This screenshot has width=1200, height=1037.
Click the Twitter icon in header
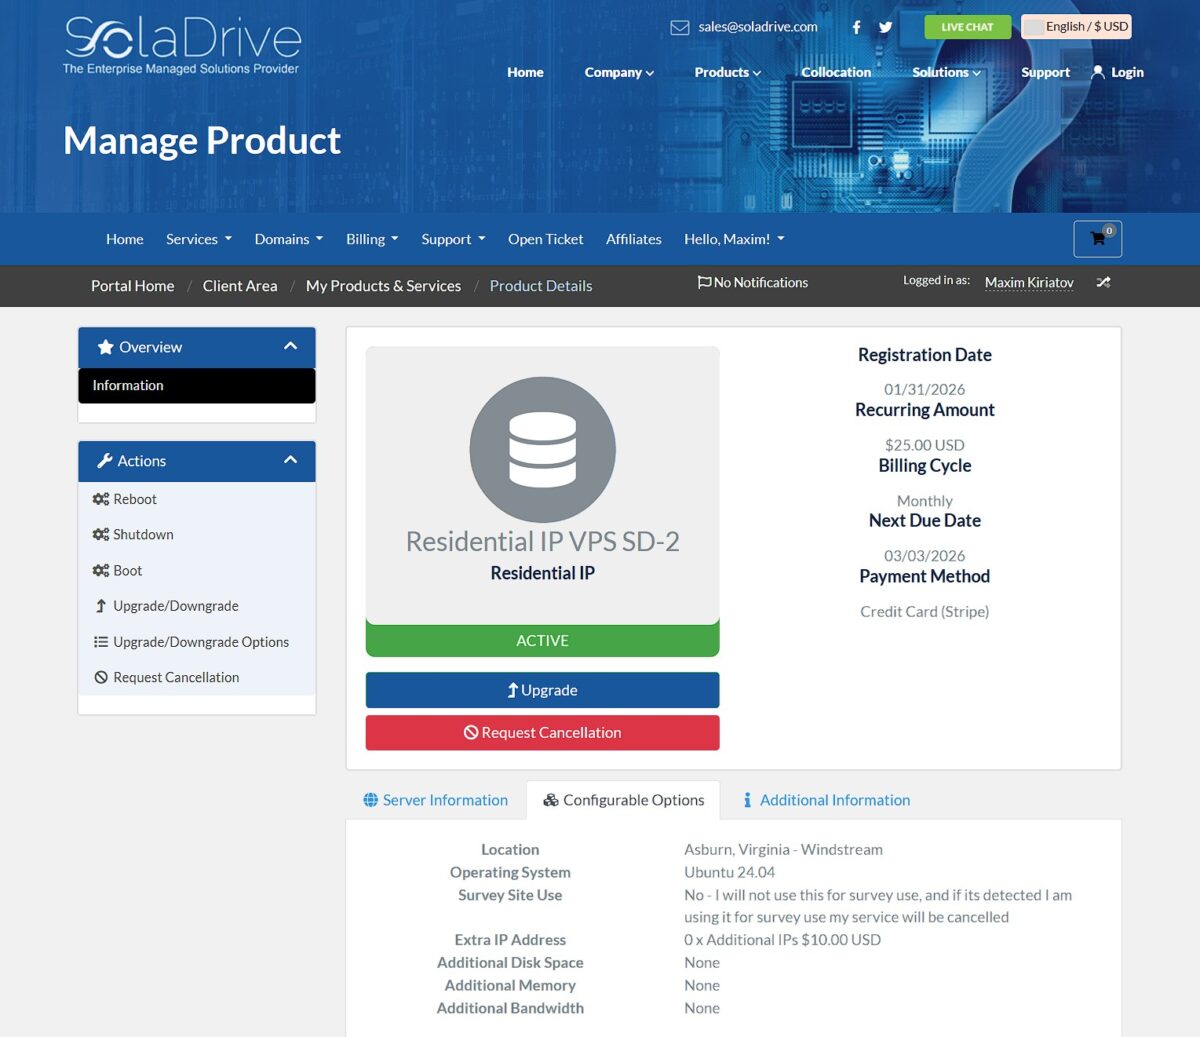tap(885, 27)
